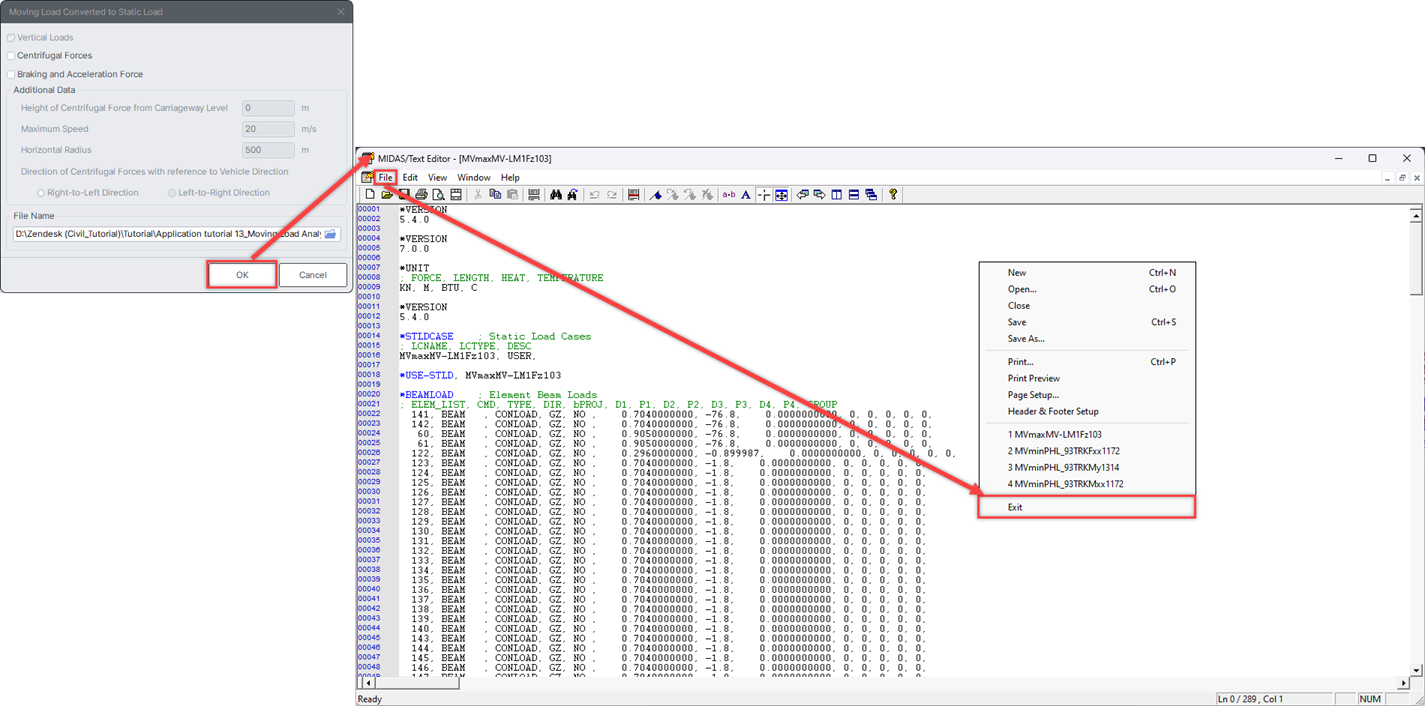Select the Right-to-Left Direction radio button
The width and height of the screenshot is (1425, 706).
click(x=41, y=193)
